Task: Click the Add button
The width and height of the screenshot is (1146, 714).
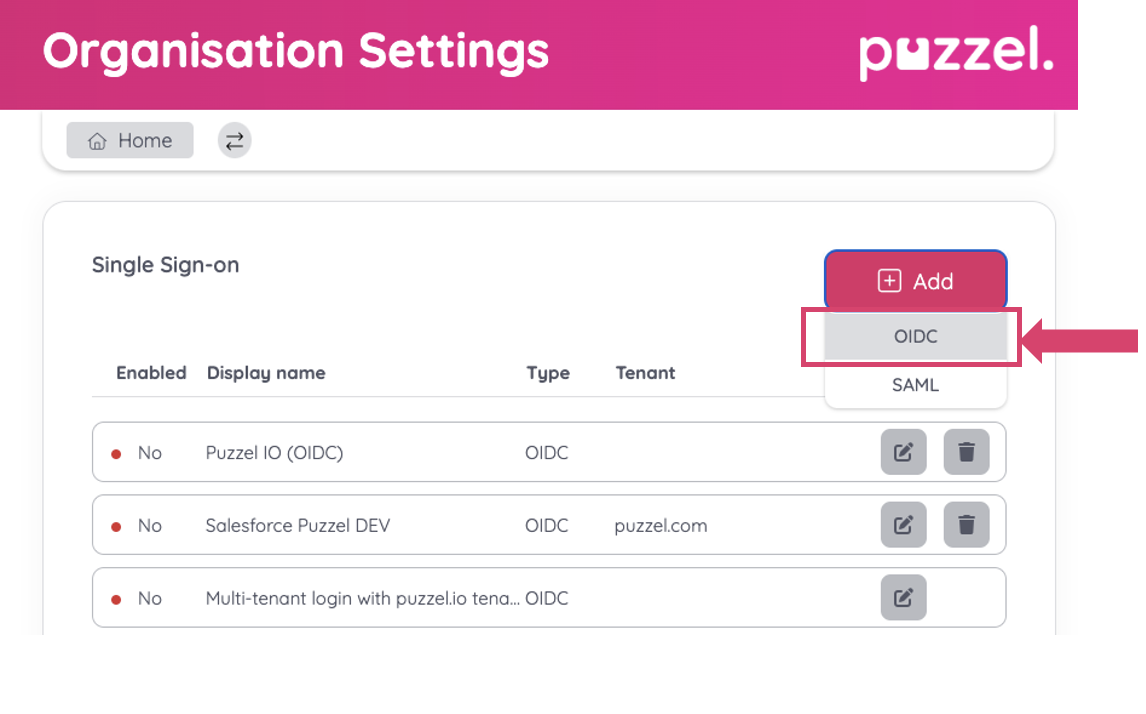Action: coord(915,281)
